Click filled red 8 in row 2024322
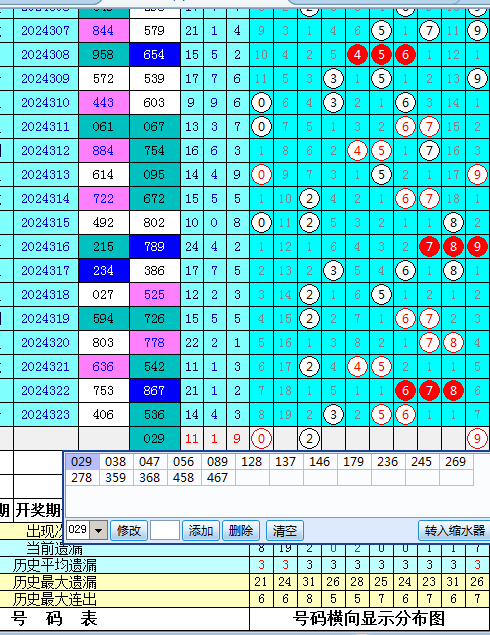 (x=453, y=390)
